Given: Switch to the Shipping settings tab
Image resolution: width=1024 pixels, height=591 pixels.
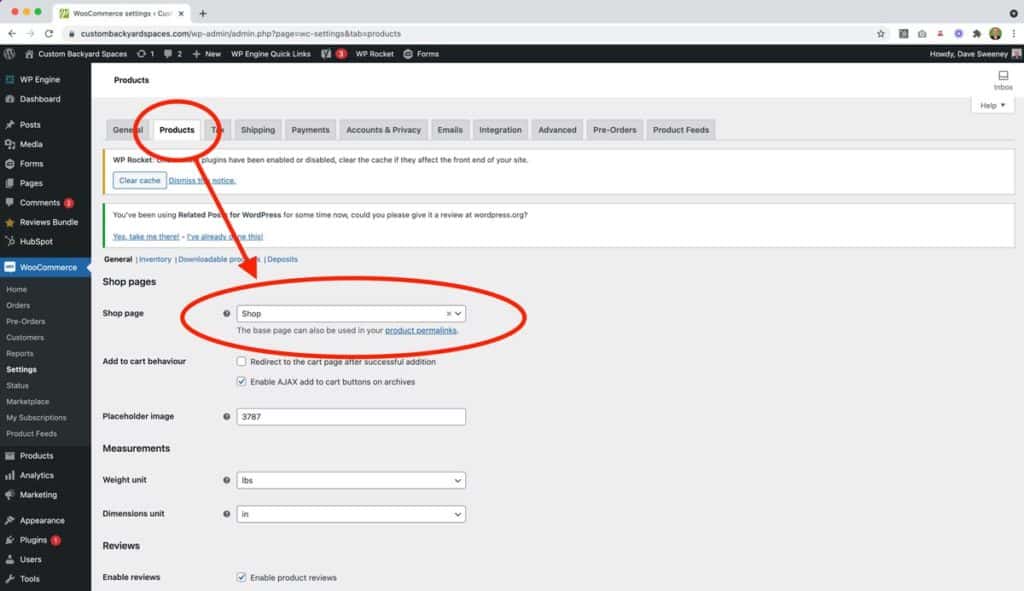Looking at the screenshot, I should (257, 129).
